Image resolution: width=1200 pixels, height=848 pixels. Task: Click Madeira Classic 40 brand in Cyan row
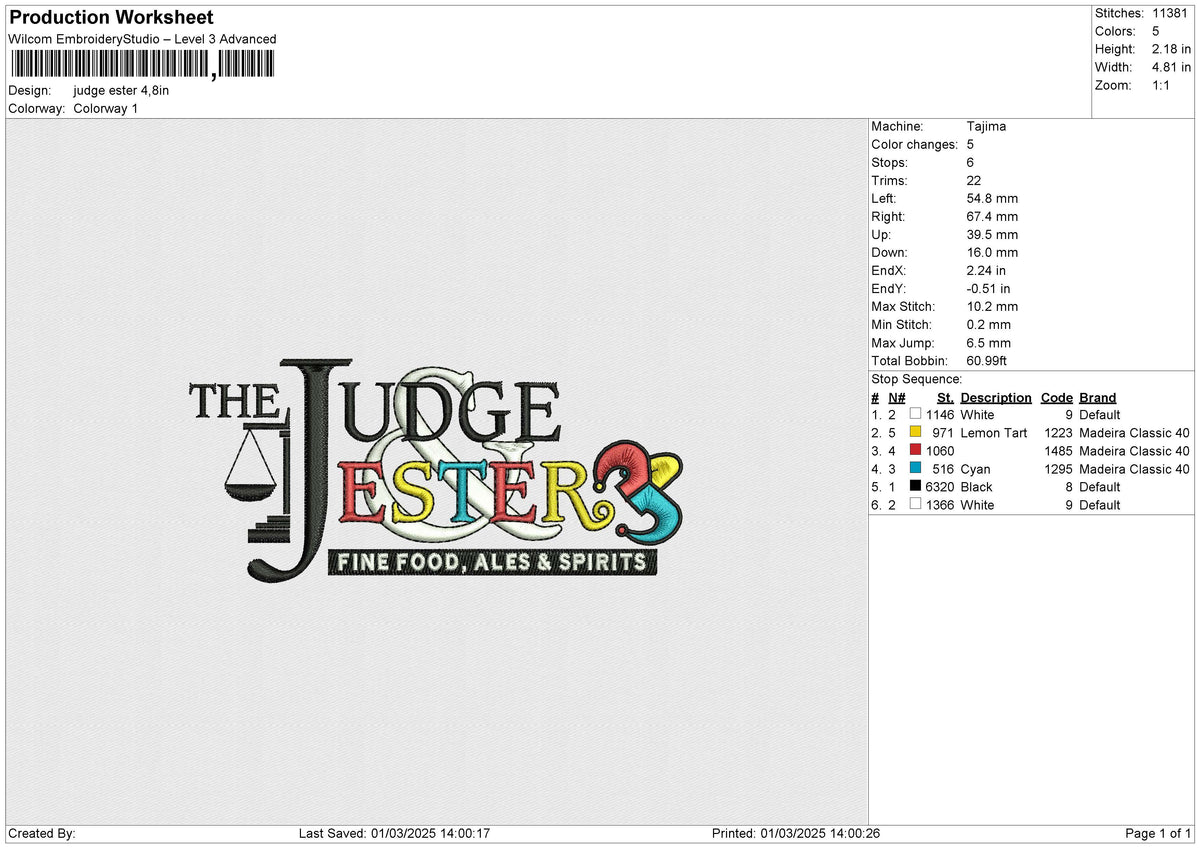pyautogui.click(x=1134, y=468)
